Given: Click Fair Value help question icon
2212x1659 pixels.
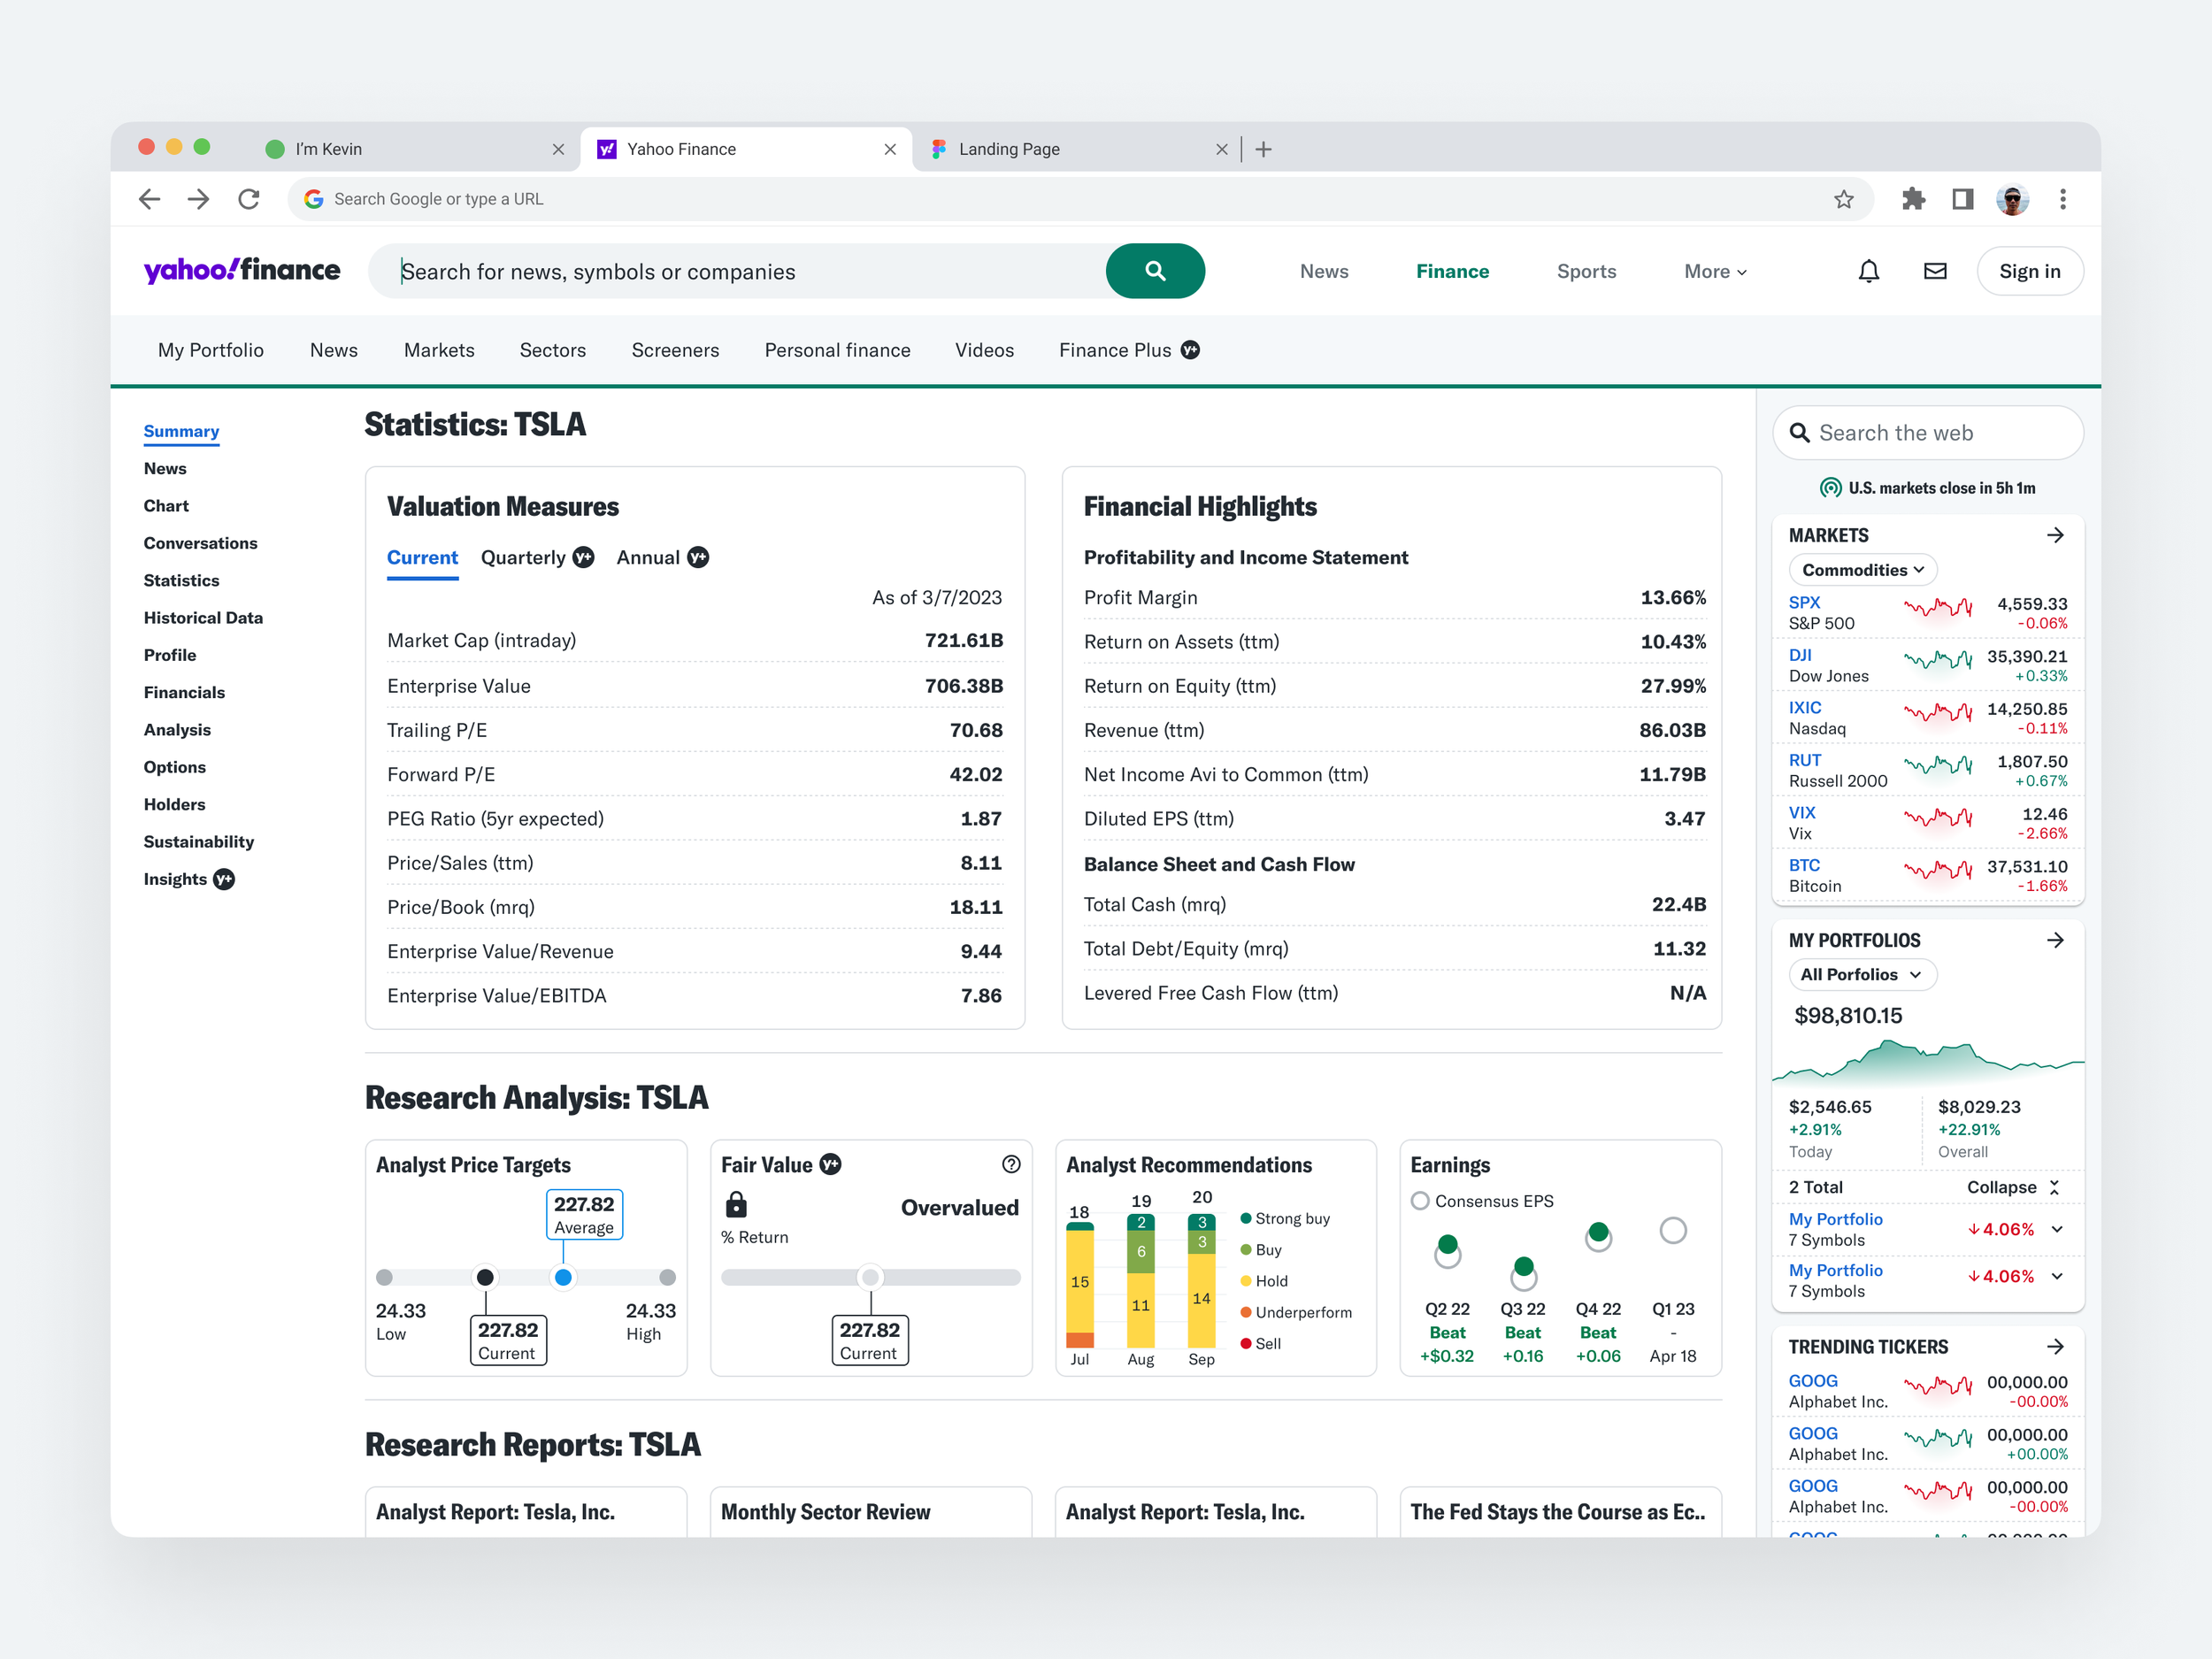Looking at the screenshot, I should pyautogui.click(x=1011, y=1164).
